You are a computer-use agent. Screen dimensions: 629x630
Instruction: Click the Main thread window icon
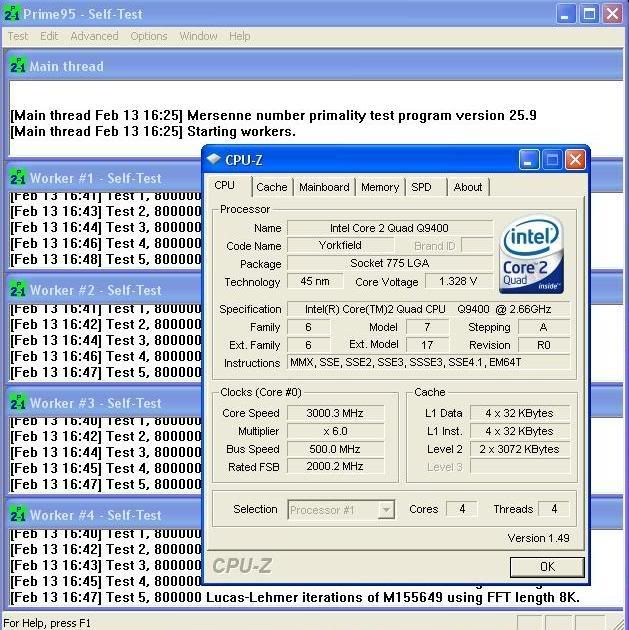pos(18,66)
